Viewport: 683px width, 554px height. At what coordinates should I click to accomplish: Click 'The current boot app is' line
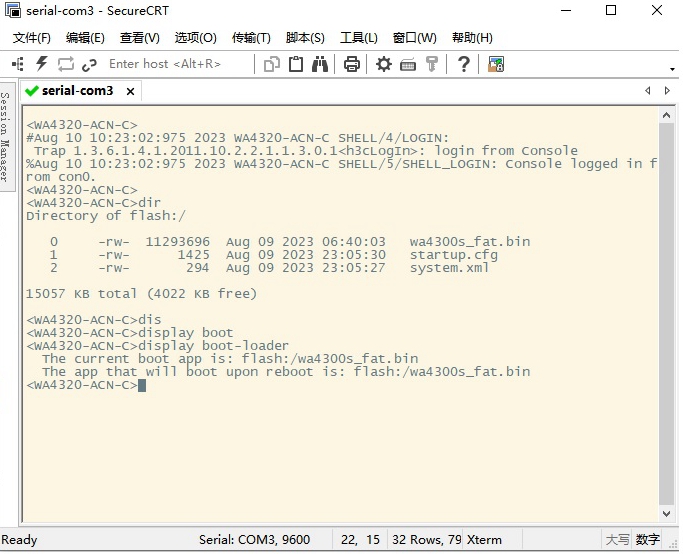coord(230,359)
